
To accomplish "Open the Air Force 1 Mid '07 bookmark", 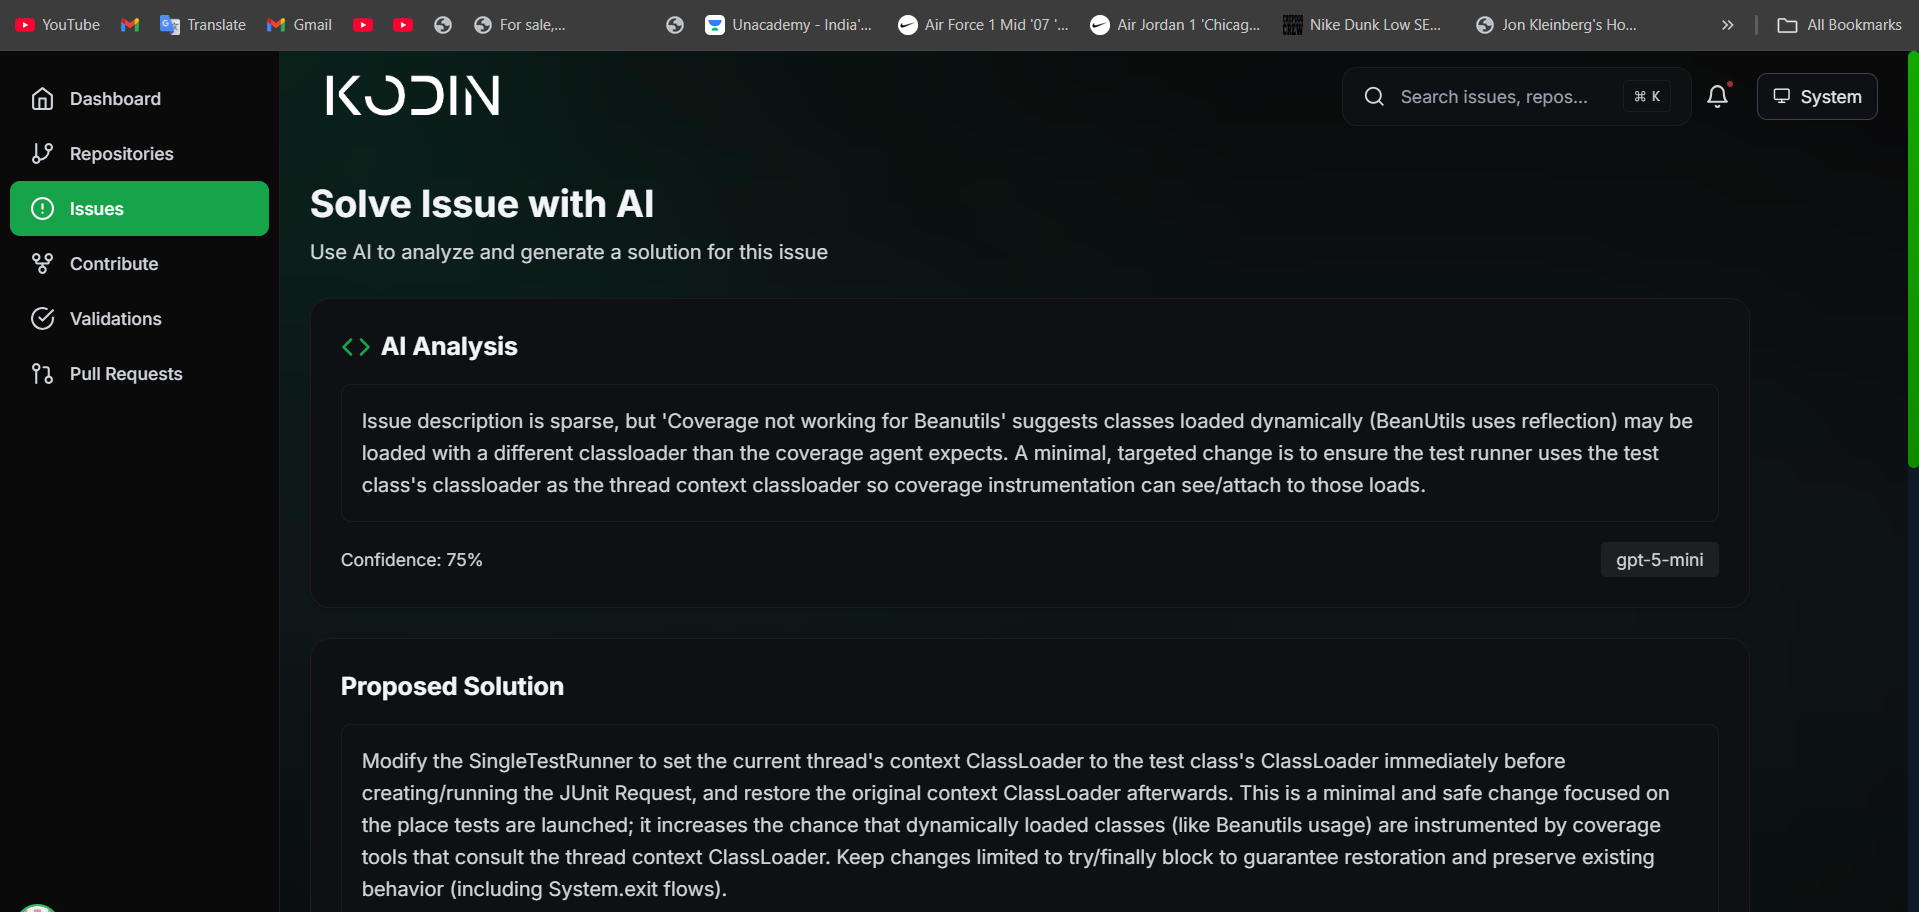I will [983, 25].
